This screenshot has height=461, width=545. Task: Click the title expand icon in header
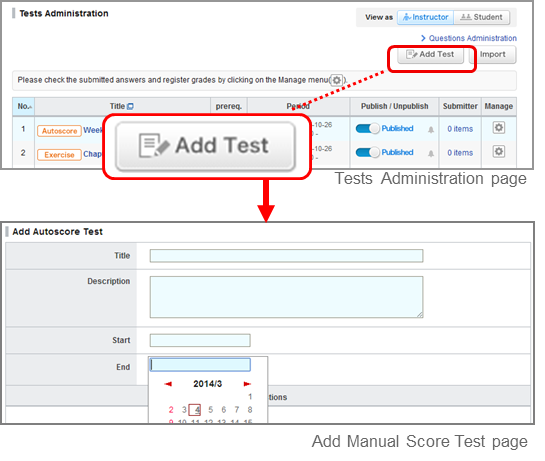point(130,106)
